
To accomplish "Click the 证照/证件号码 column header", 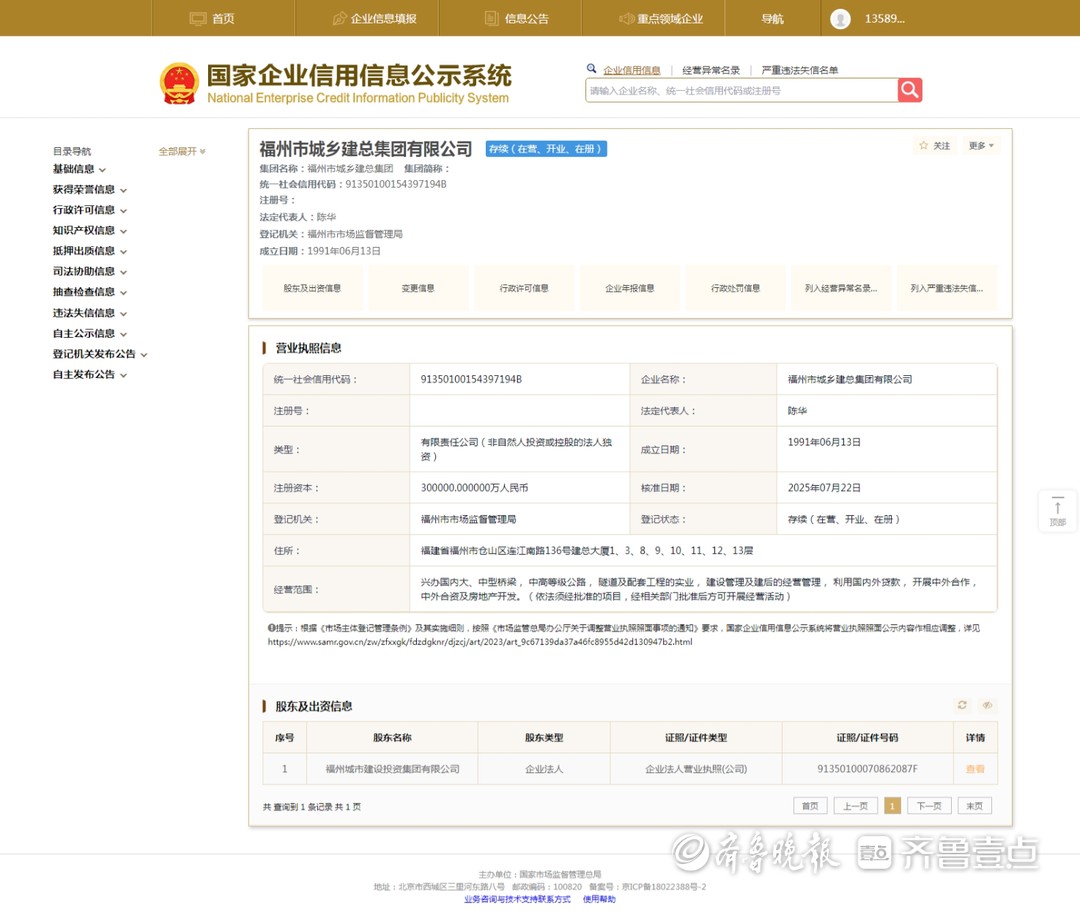I will (x=867, y=738).
